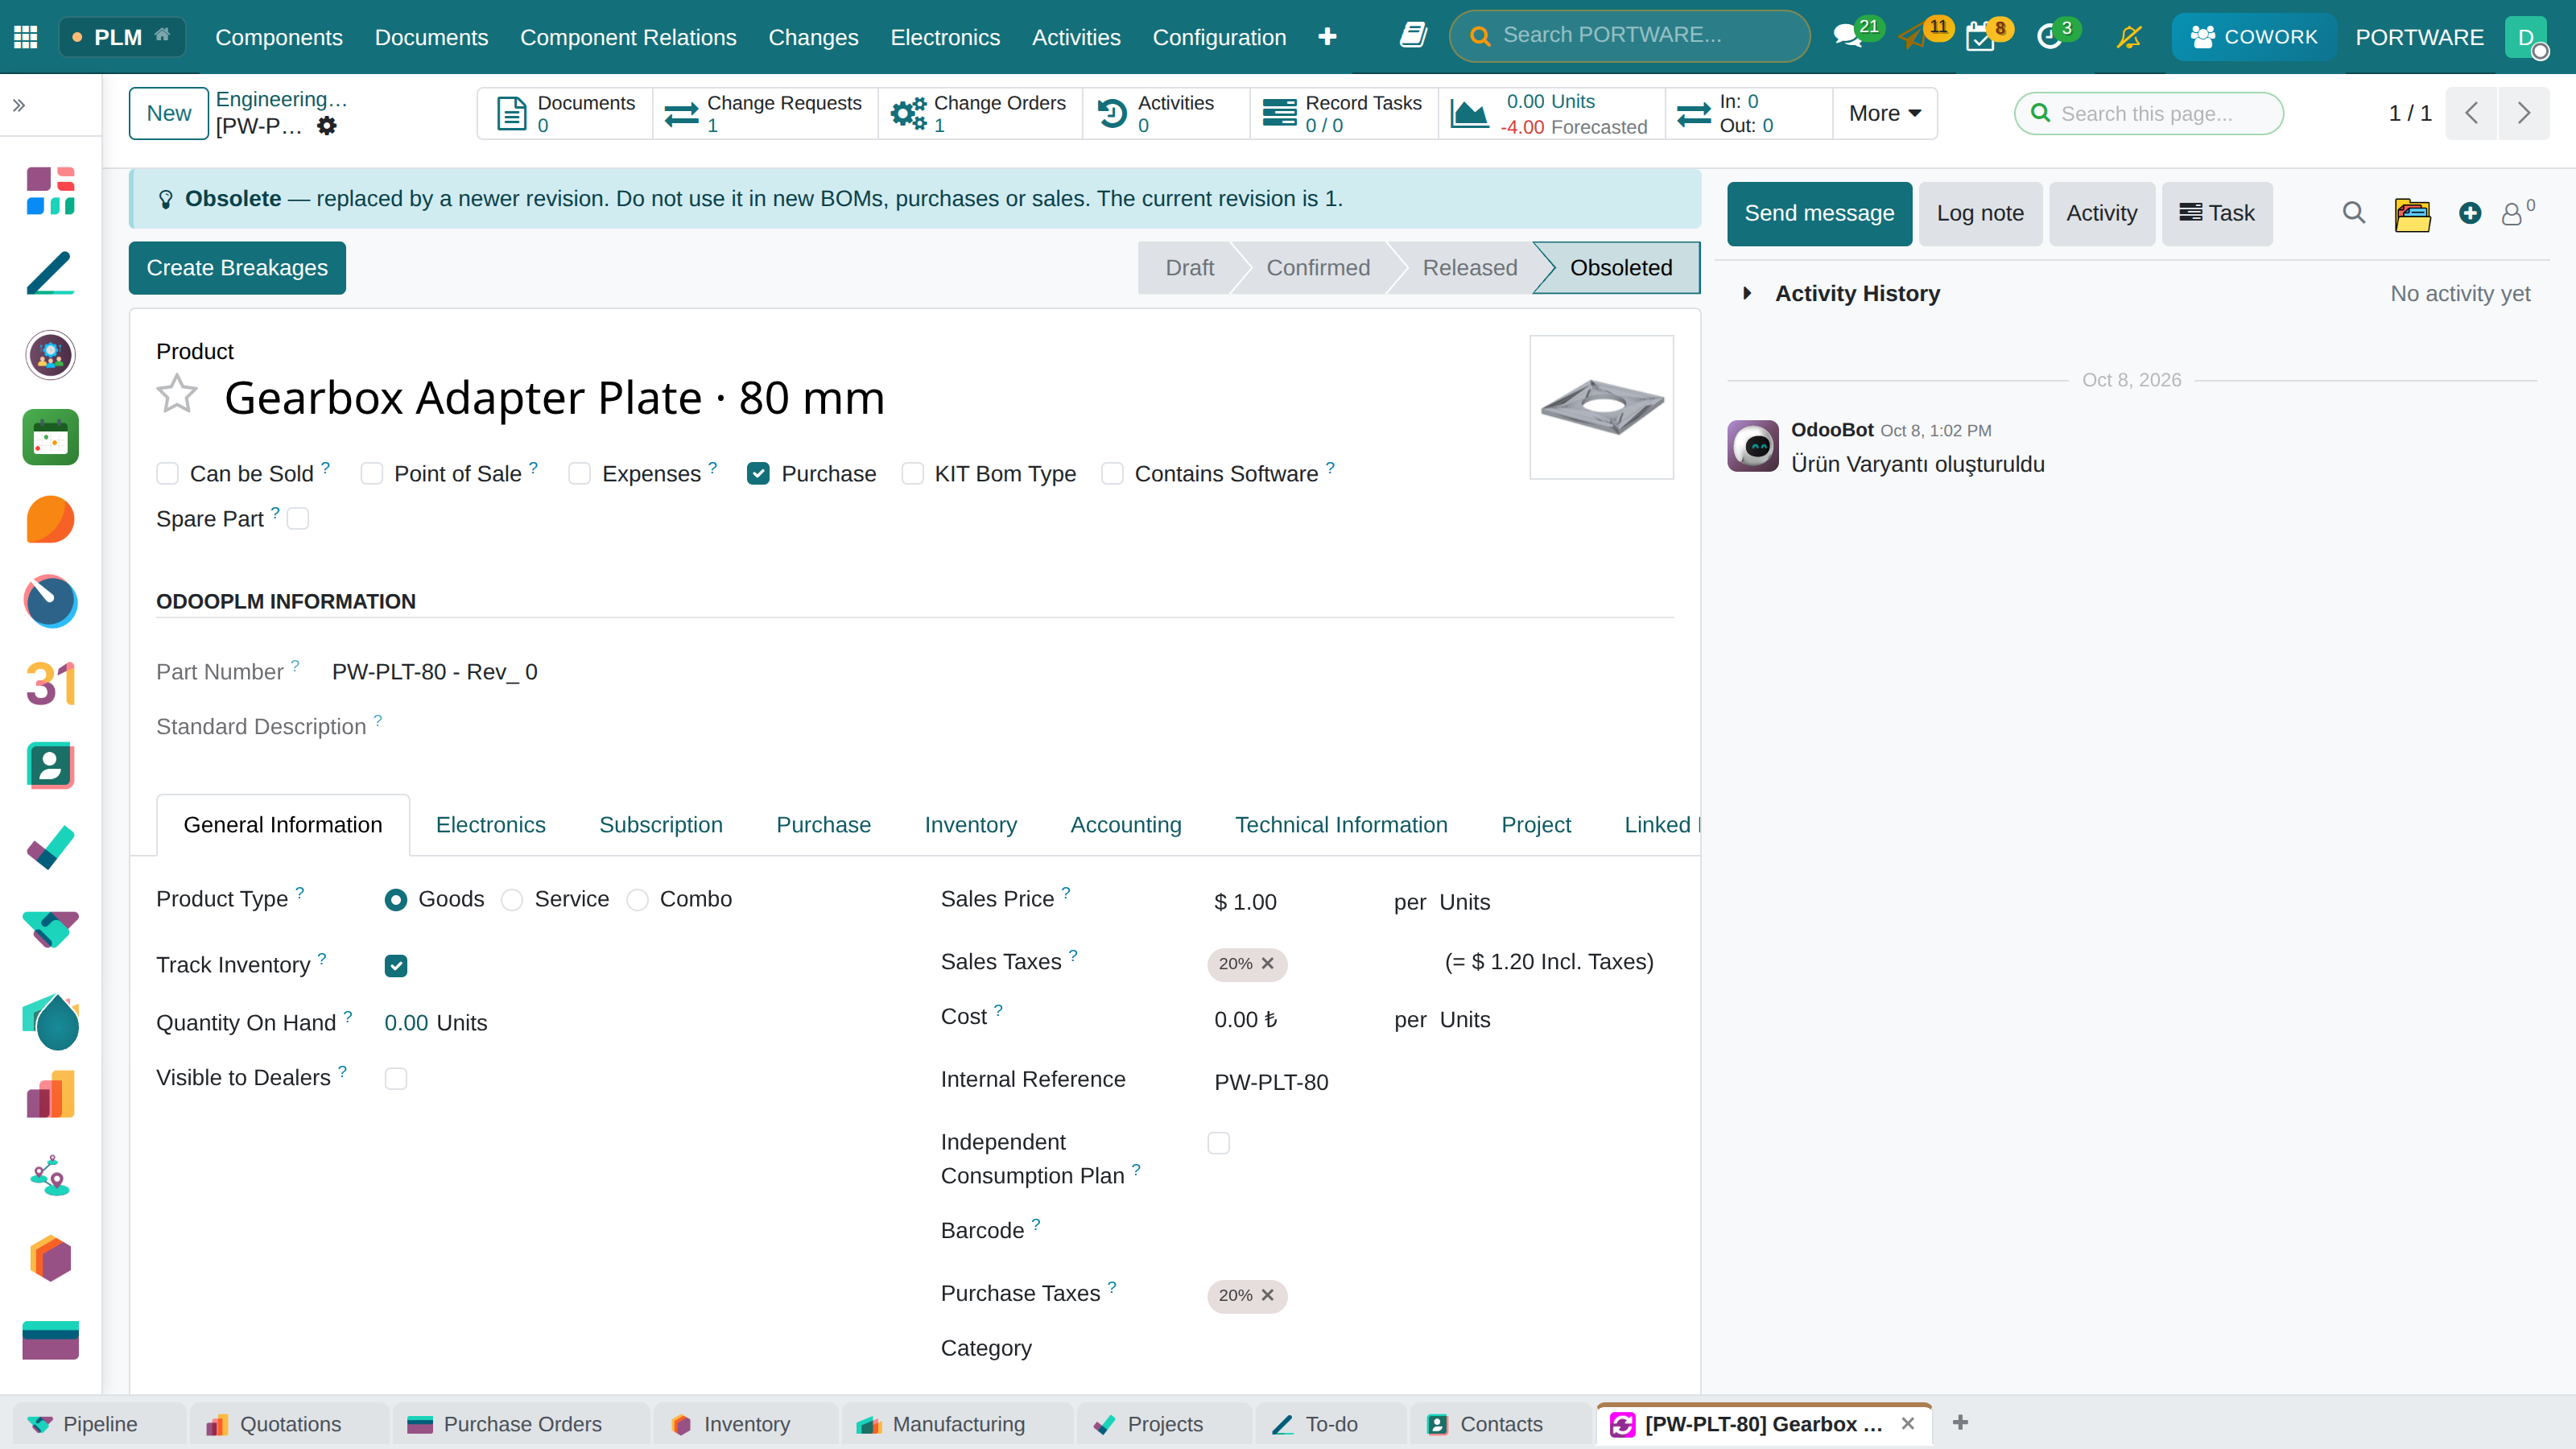Select the Service product type radio
The height and width of the screenshot is (1449, 2576).
[512, 899]
